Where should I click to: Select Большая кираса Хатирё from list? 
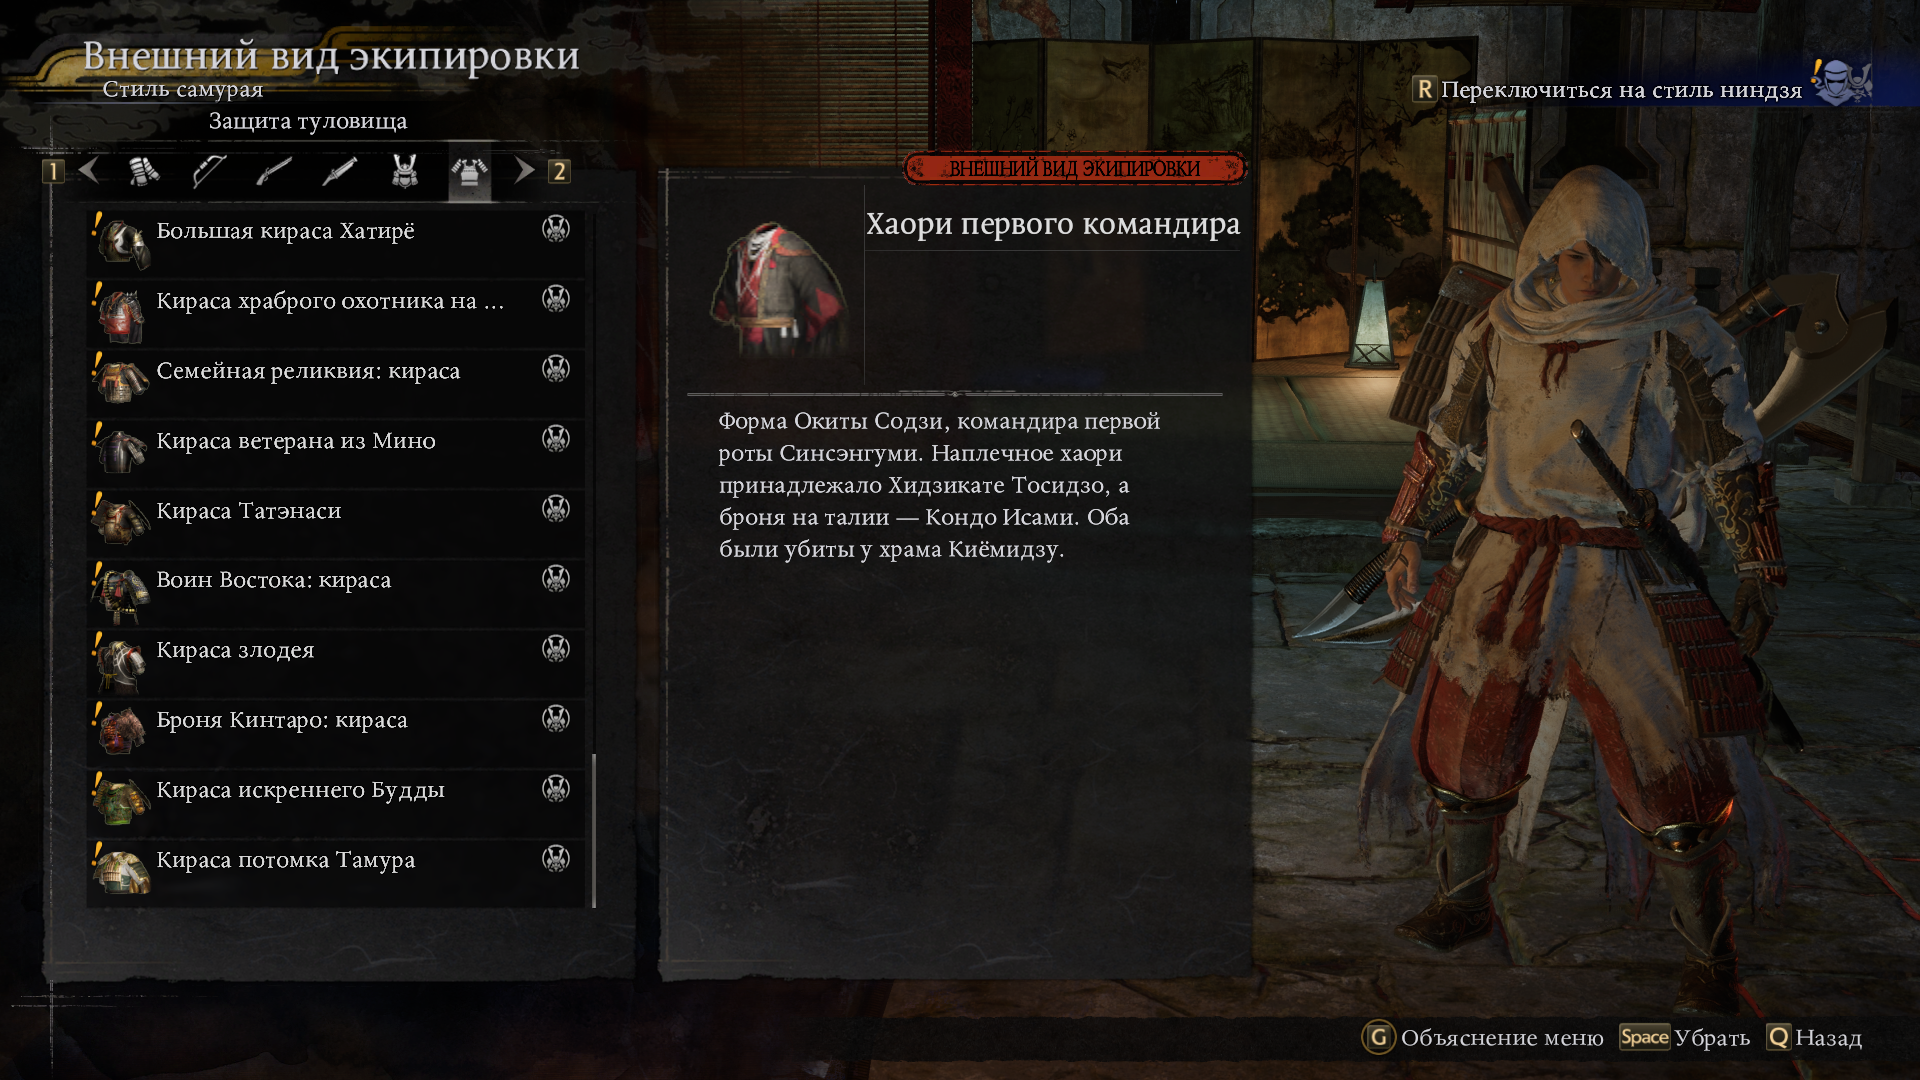(x=336, y=242)
